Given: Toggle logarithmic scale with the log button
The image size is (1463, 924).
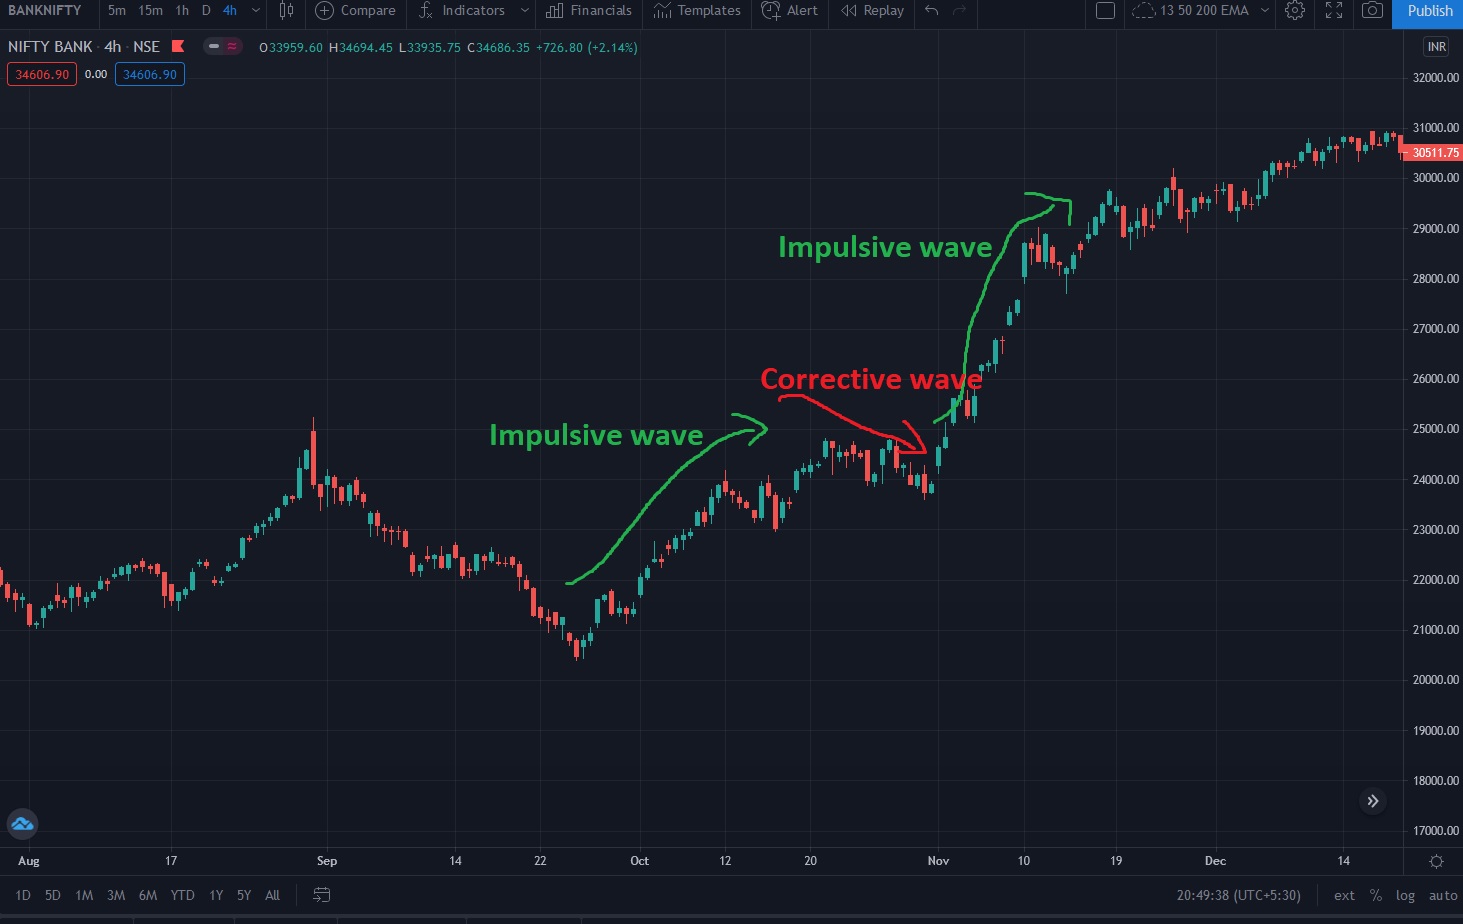Looking at the screenshot, I should pyautogui.click(x=1405, y=895).
